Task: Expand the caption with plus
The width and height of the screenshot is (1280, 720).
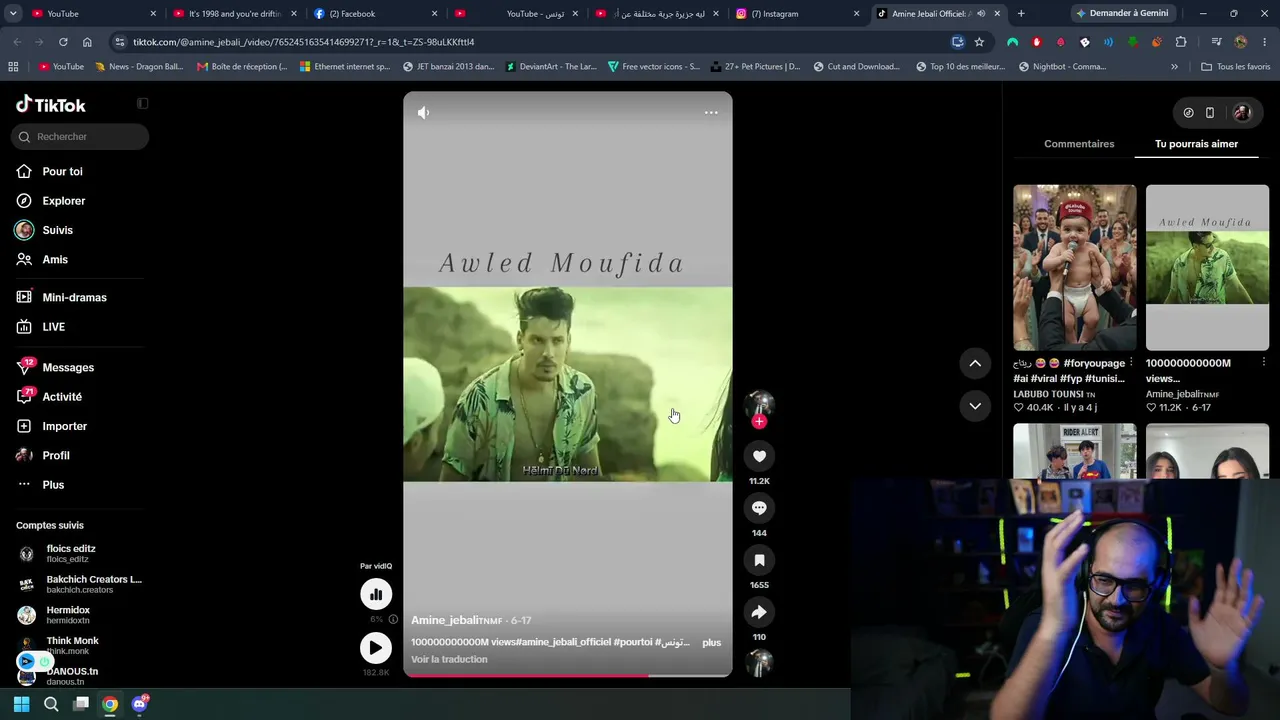Action: 711,642
